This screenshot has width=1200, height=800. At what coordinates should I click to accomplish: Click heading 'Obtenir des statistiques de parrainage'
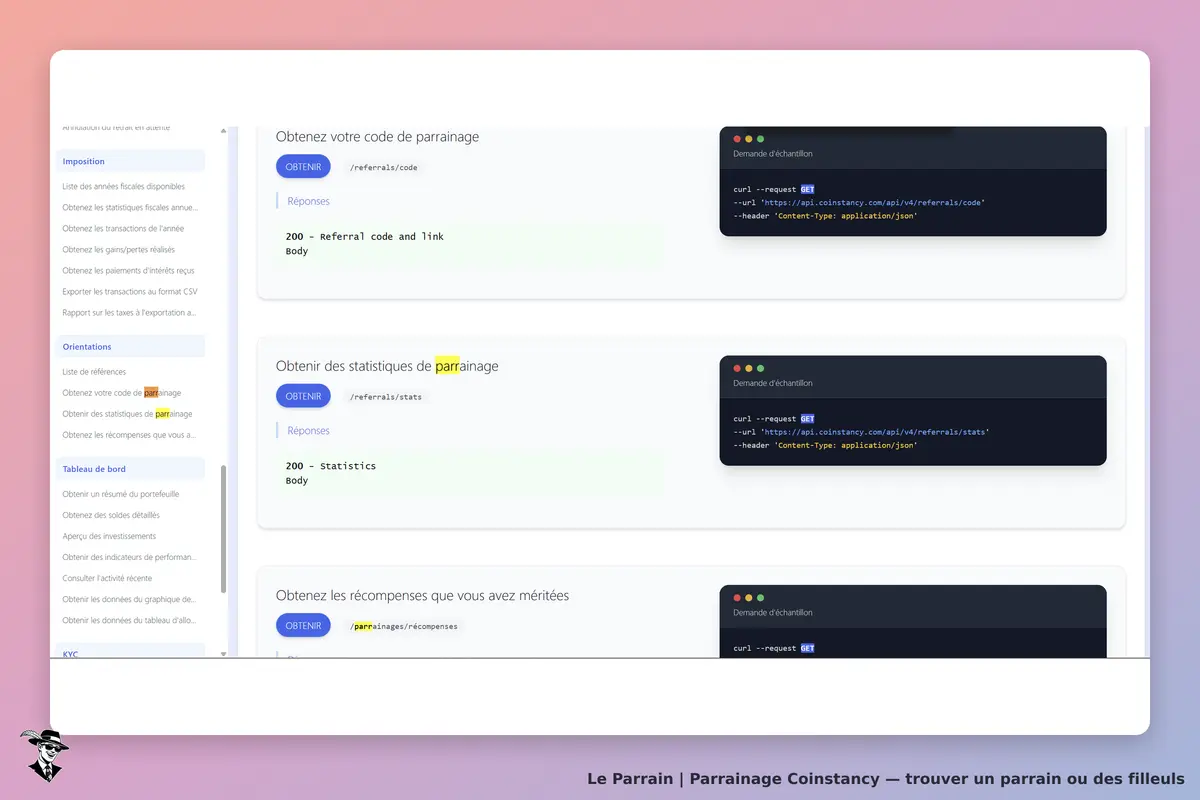tap(387, 366)
